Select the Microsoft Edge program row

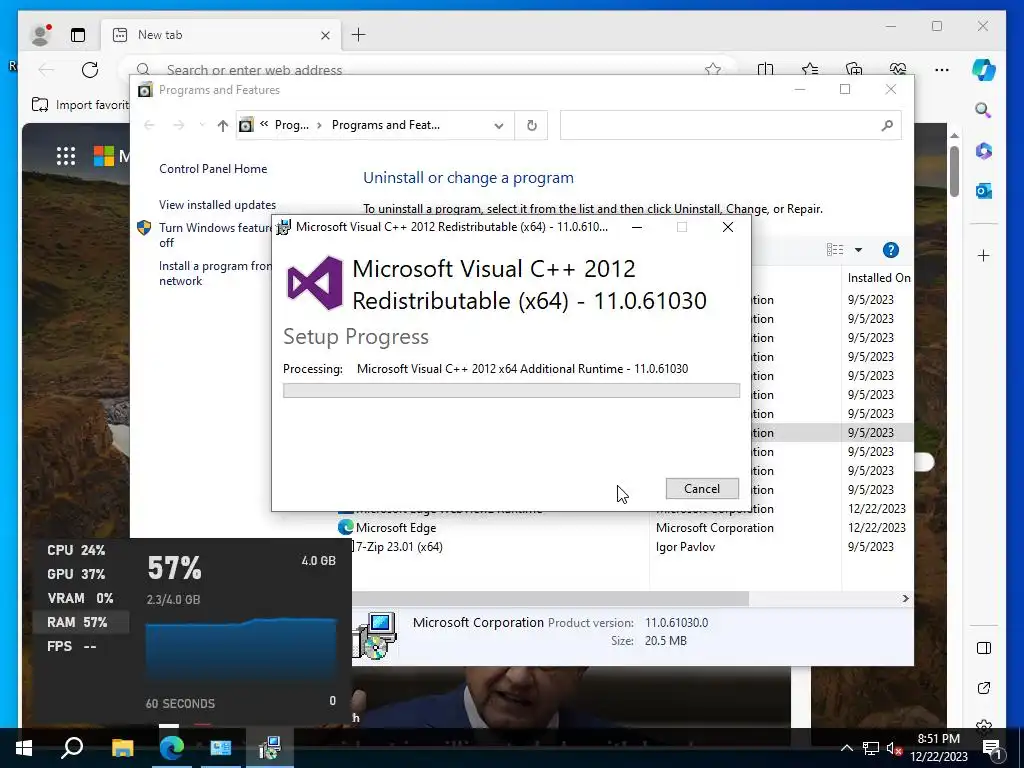[x=625, y=528]
